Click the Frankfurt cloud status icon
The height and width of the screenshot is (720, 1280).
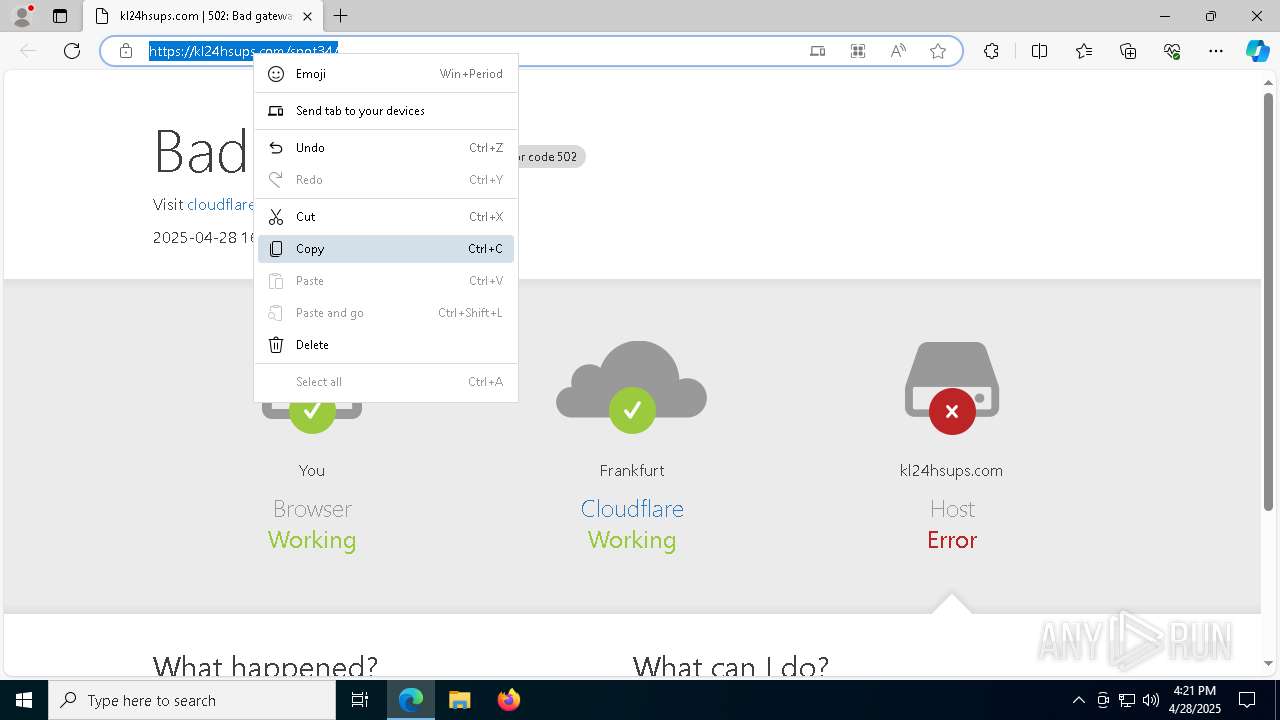[632, 387]
